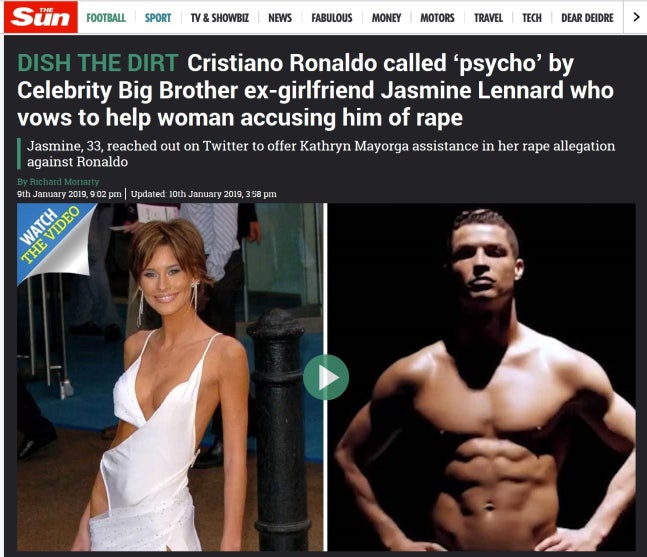The width and height of the screenshot is (647, 557).
Task: Open author Richard Moriarty's page
Action: (58, 182)
